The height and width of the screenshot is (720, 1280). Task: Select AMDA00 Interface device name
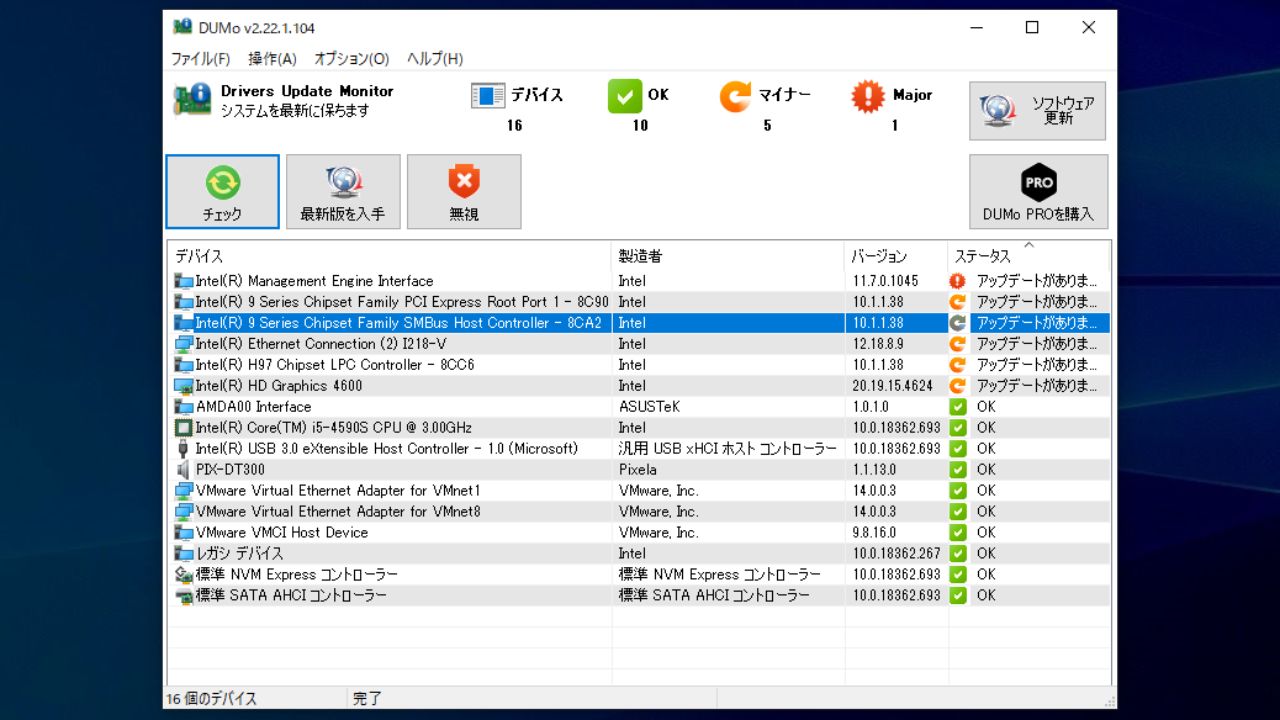254,407
